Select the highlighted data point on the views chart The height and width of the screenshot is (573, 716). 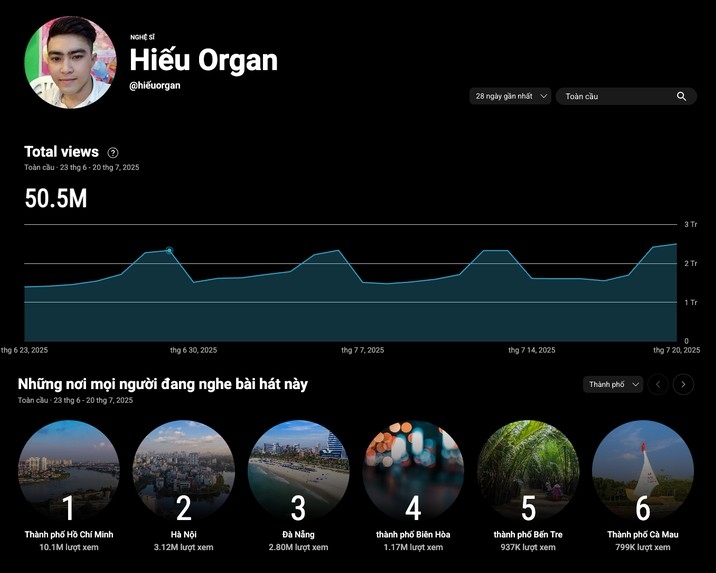(169, 250)
